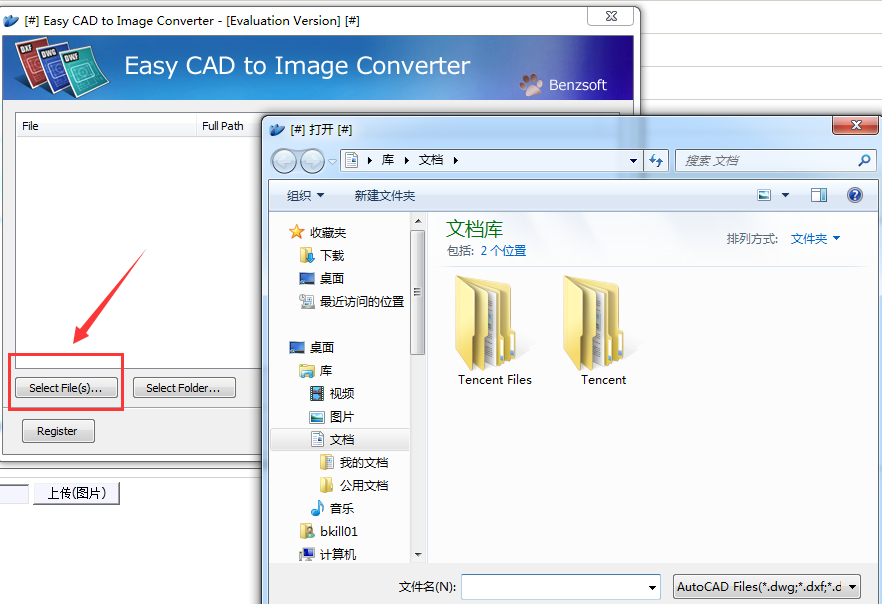
Task: Click the Easy CAD converter title bar icon
Action: pos(11,21)
